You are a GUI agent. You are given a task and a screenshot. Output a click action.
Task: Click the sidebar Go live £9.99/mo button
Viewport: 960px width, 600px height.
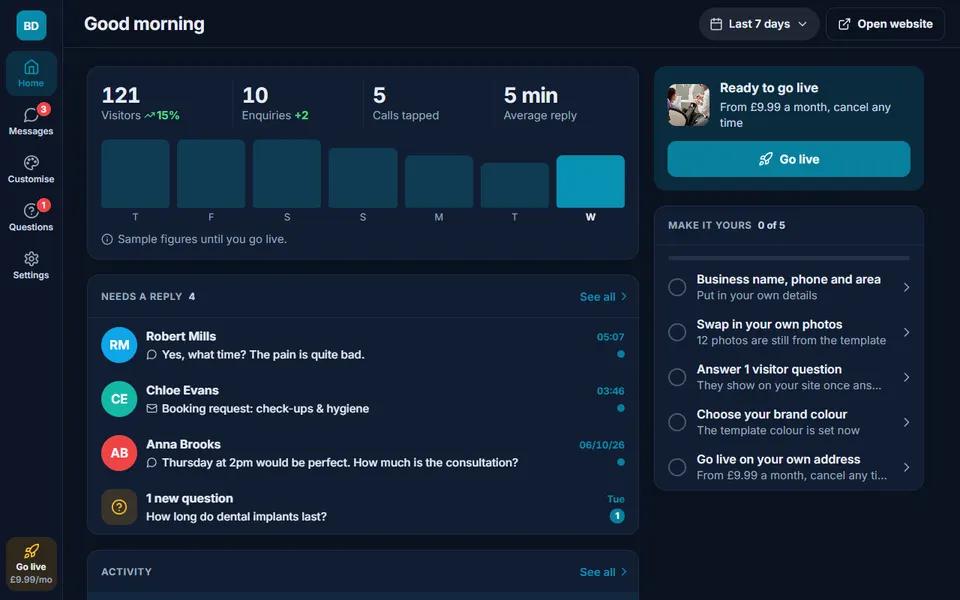[31, 564]
